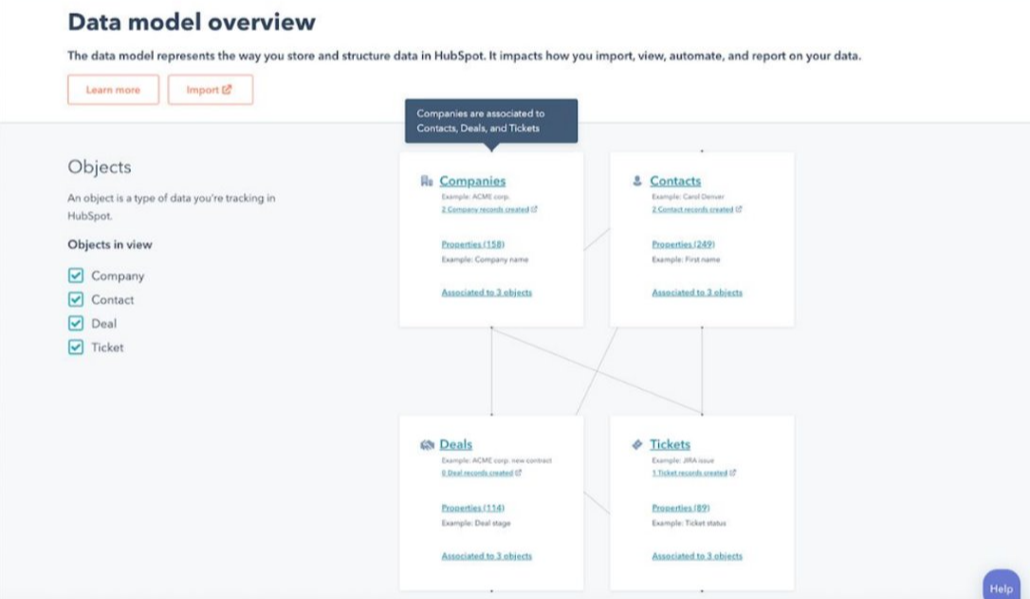Click the Tickets tag icon
This screenshot has height=599, width=1030.
click(x=637, y=445)
